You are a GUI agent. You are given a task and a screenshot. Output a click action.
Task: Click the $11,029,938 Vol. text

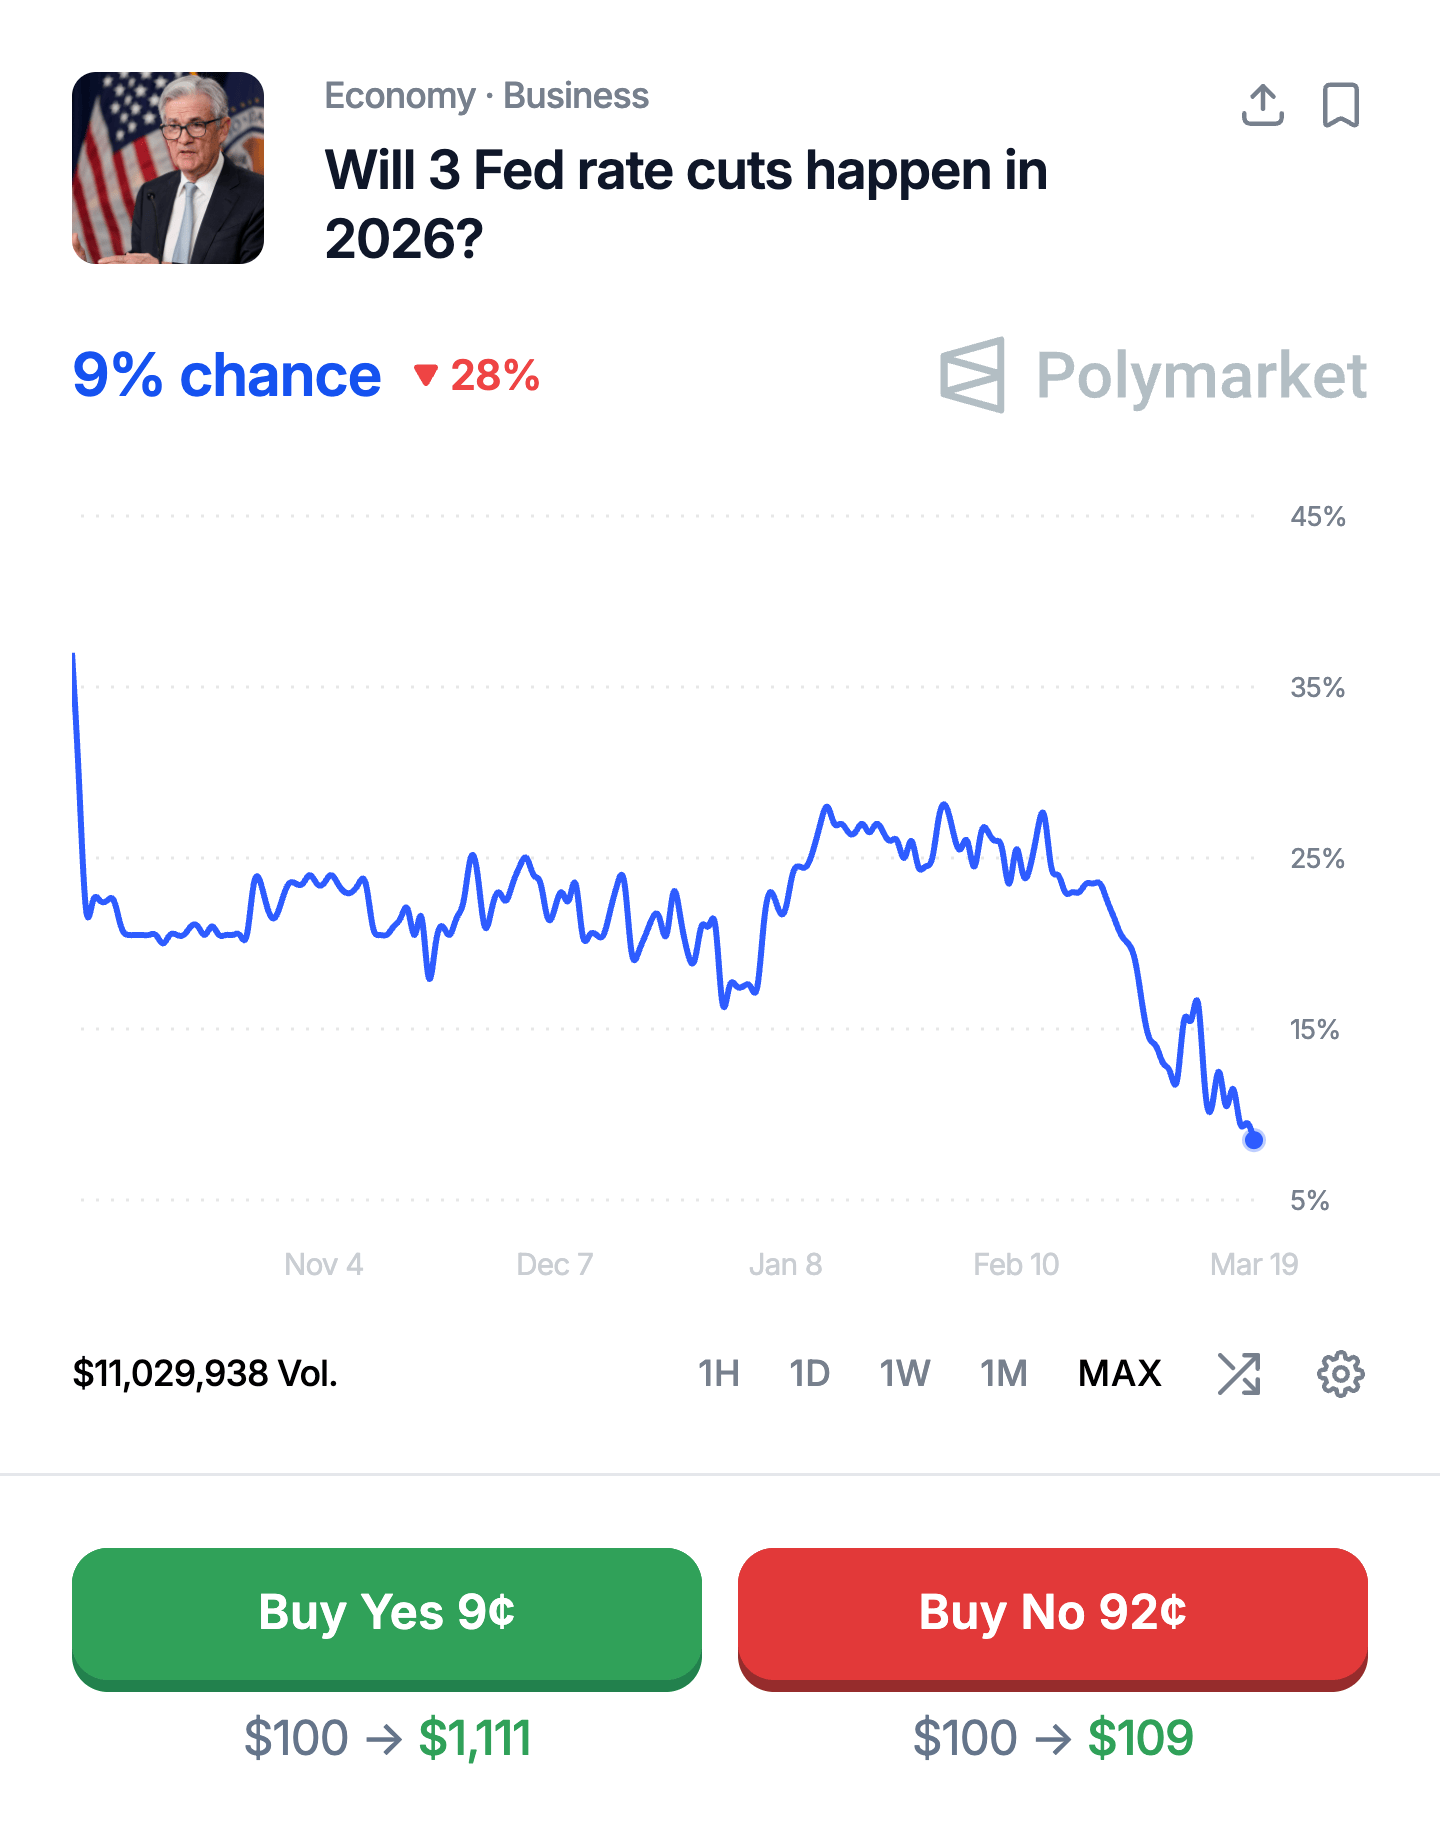coord(205,1374)
